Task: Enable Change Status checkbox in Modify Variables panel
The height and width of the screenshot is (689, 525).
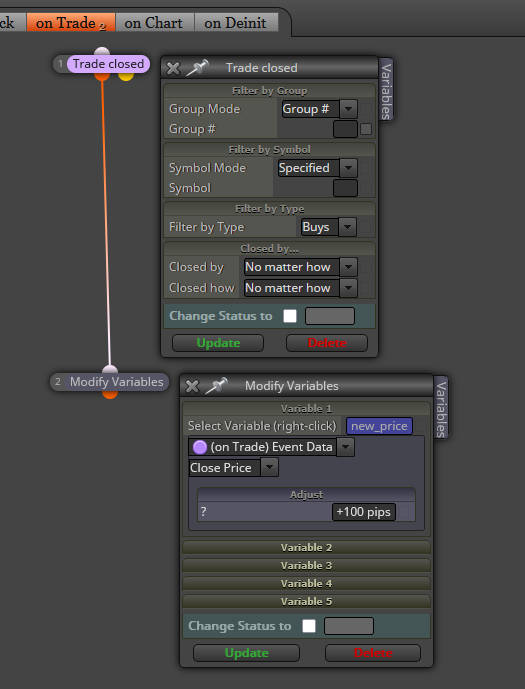Action: tap(309, 626)
